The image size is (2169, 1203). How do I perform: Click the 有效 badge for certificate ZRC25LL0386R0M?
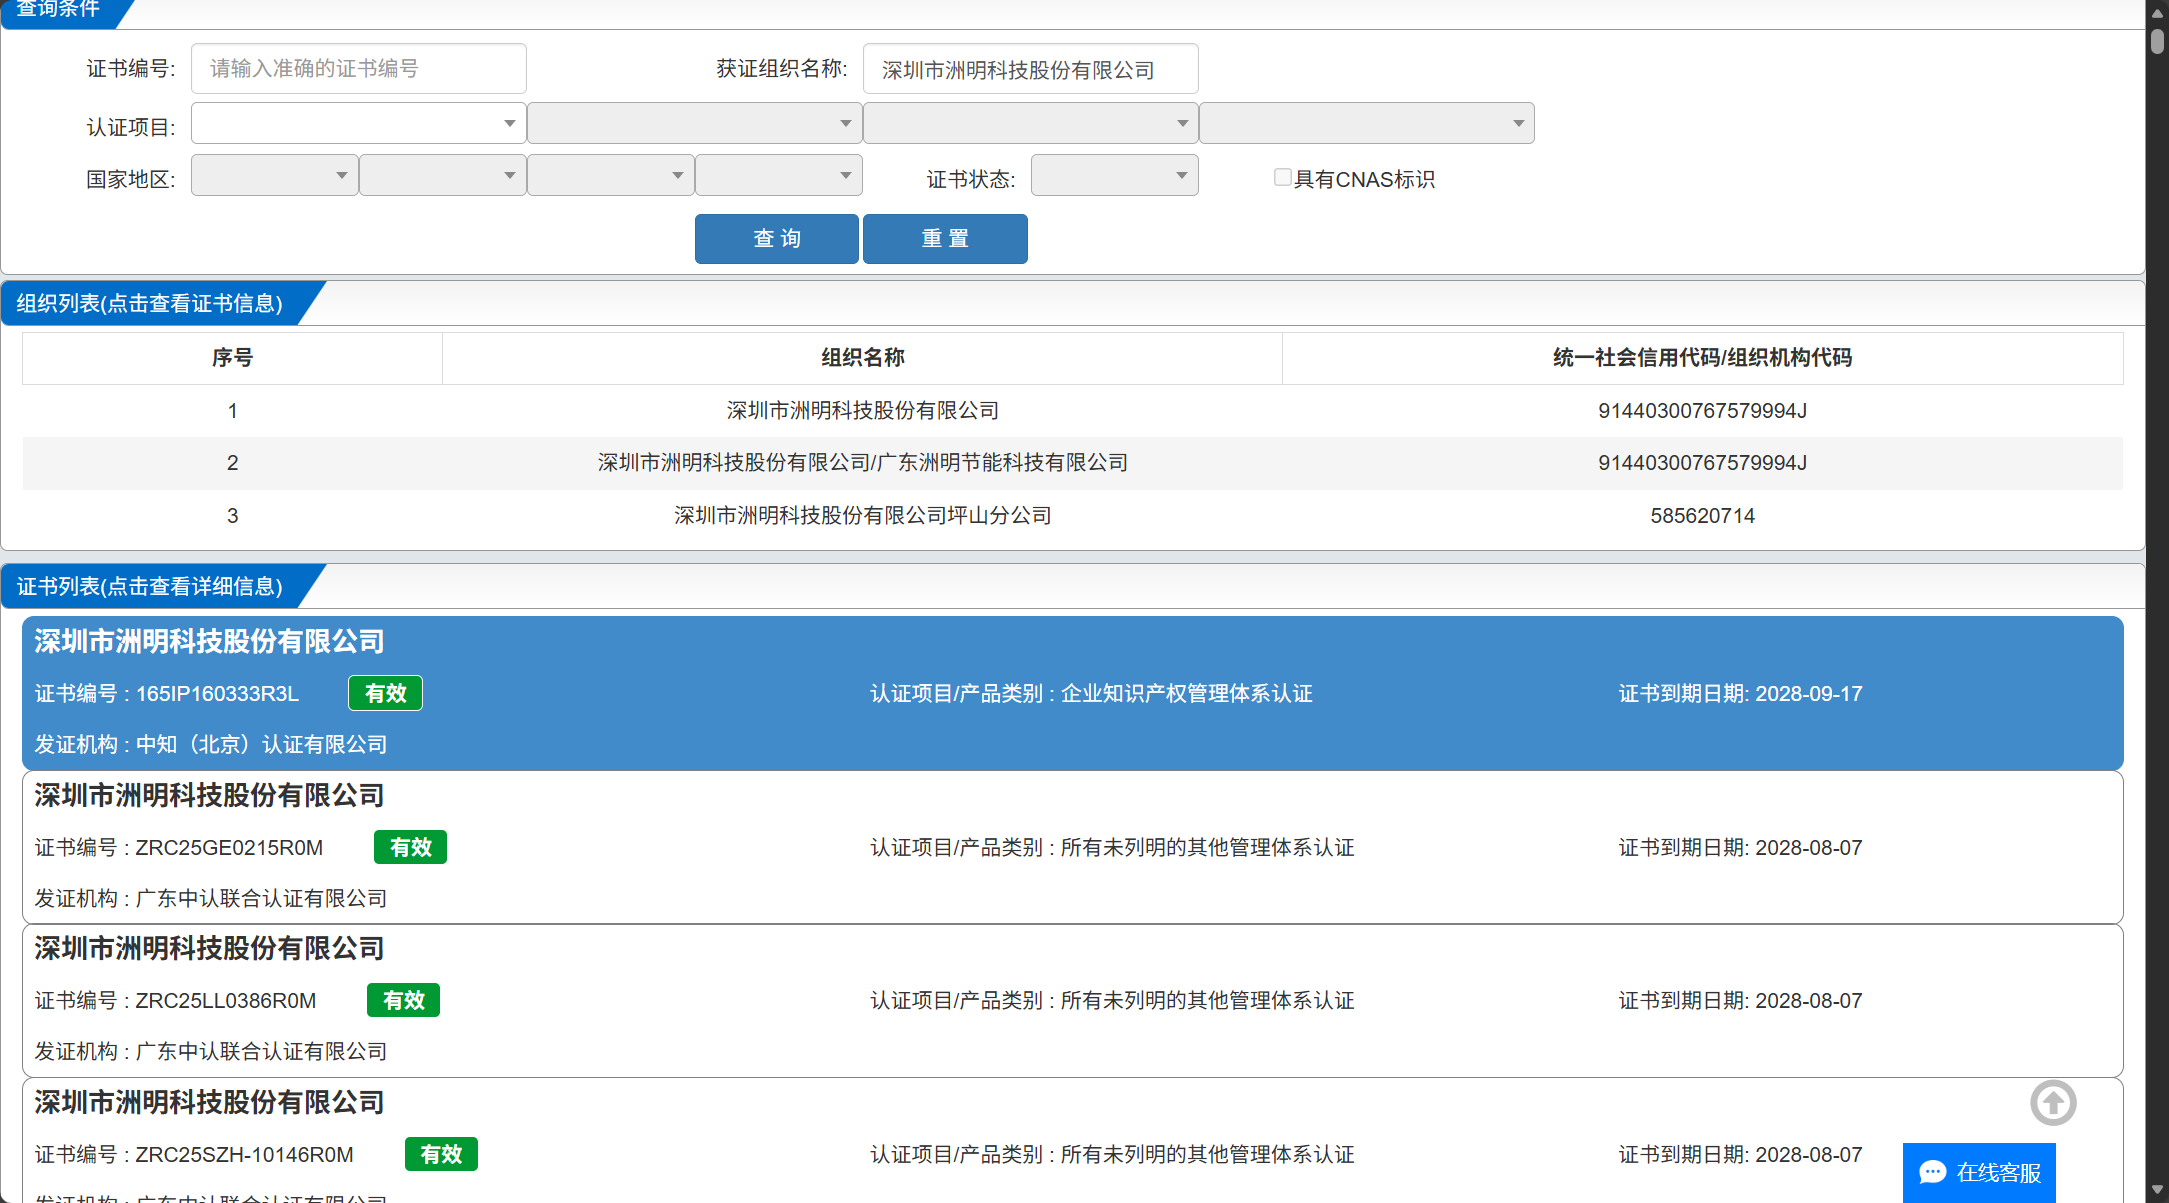click(403, 1000)
